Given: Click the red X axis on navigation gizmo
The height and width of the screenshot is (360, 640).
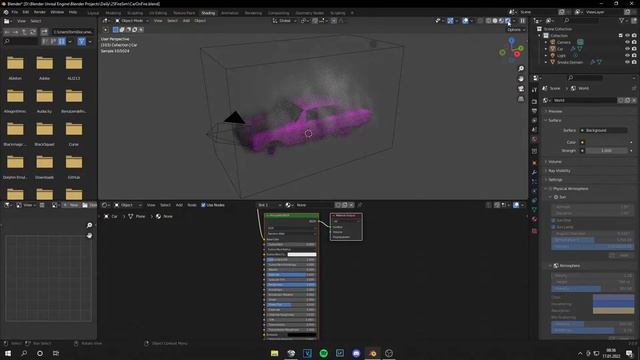Looking at the screenshot, I should point(517,54).
